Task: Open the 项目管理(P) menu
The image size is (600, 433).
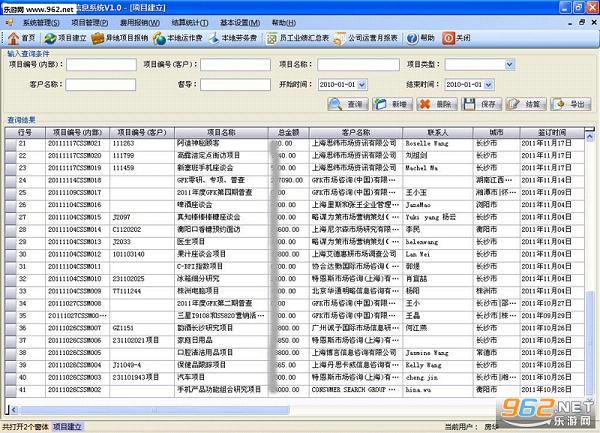Action: 90,23
